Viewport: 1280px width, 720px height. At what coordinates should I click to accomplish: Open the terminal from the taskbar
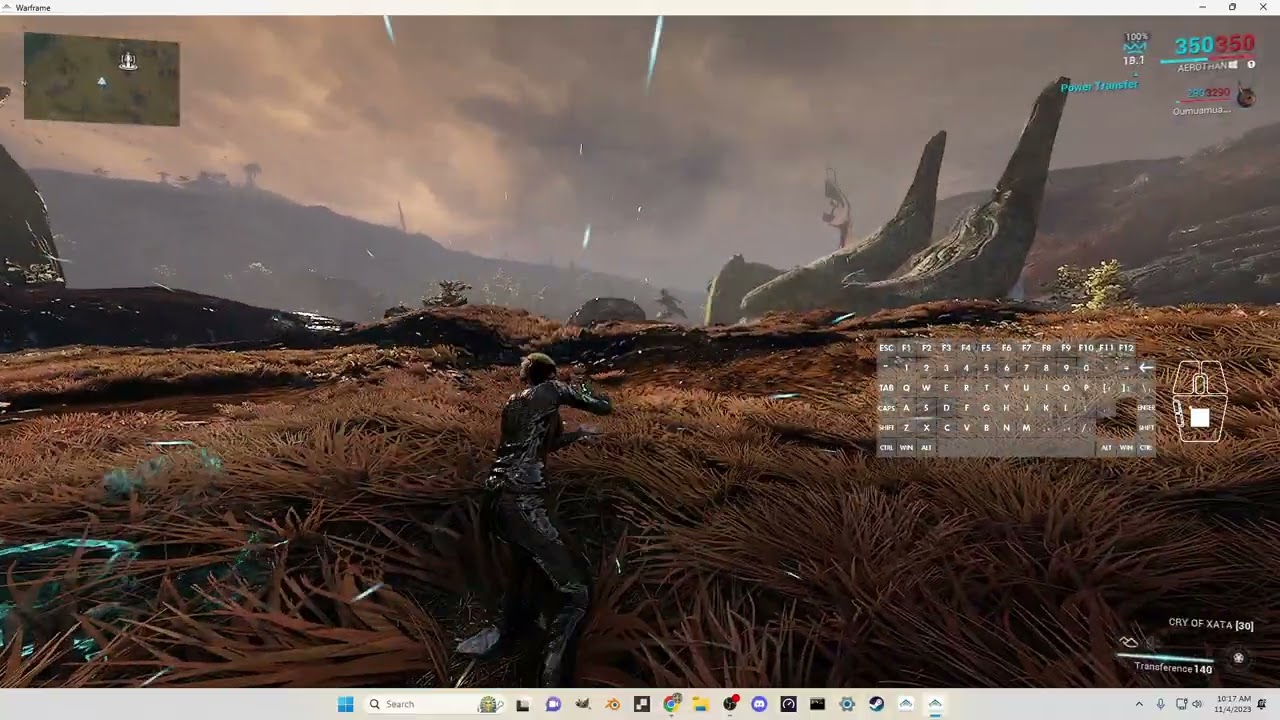click(x=817, y=704)
